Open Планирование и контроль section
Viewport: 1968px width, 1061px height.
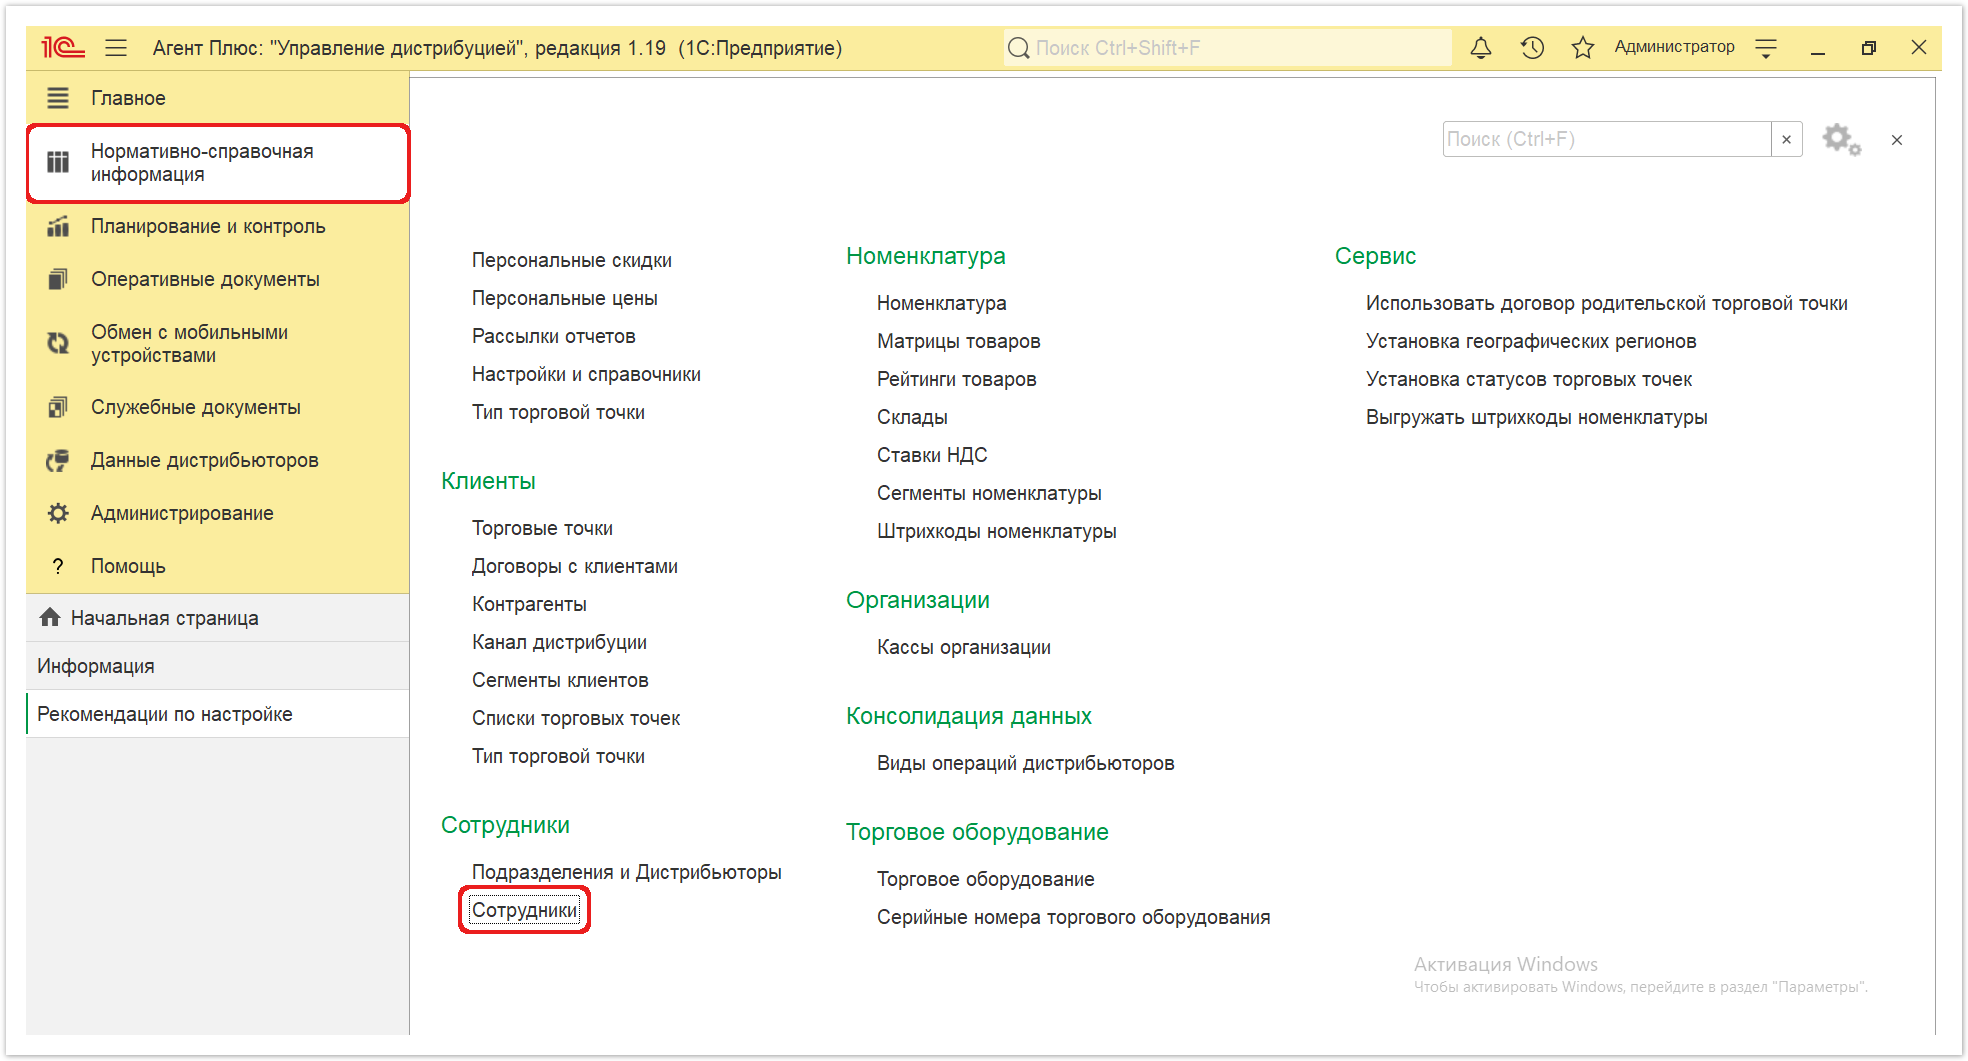(218, 226)
